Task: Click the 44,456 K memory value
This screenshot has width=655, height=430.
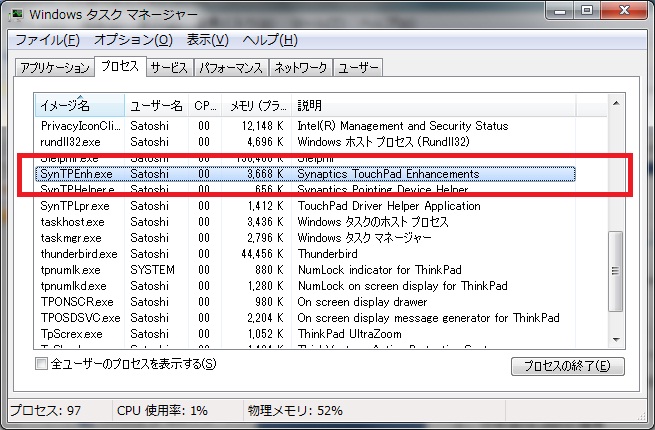Action: click(262, 254)
